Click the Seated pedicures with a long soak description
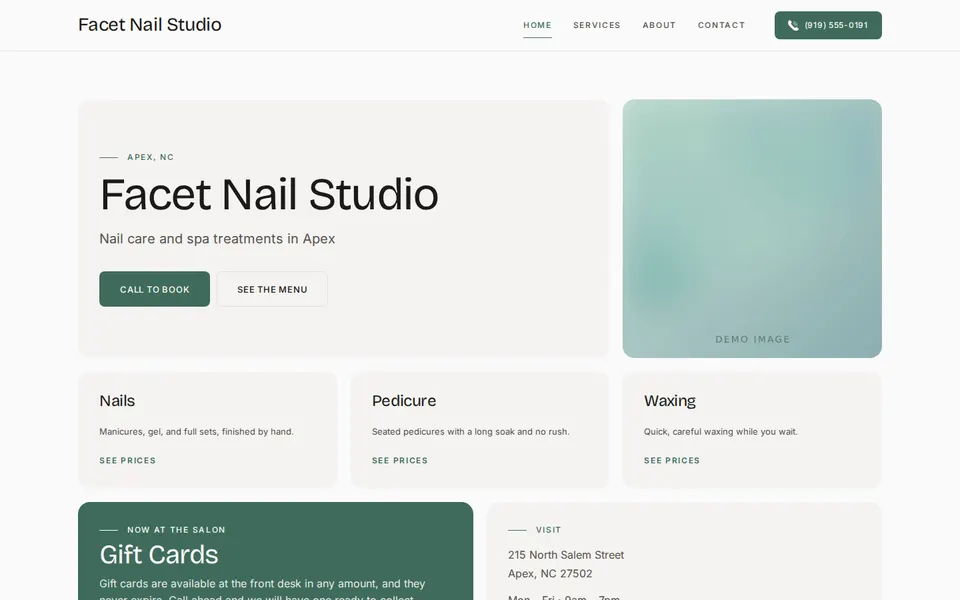This screenshot has width=960, height=600. 470,432
